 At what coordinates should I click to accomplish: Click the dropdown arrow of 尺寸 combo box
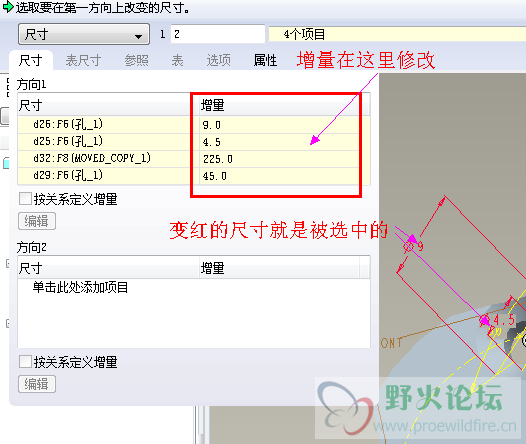coord(138,36)
